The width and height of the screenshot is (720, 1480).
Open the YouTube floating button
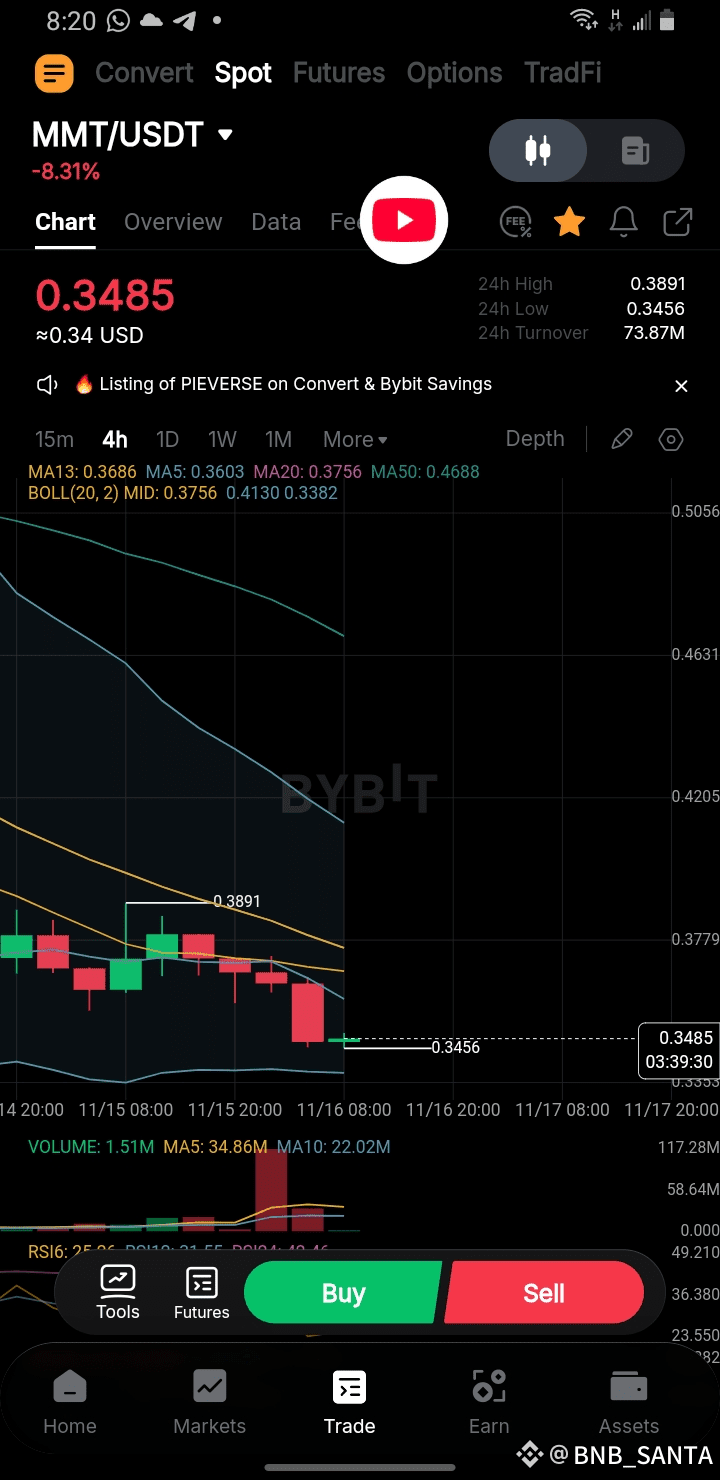(404, 220)
